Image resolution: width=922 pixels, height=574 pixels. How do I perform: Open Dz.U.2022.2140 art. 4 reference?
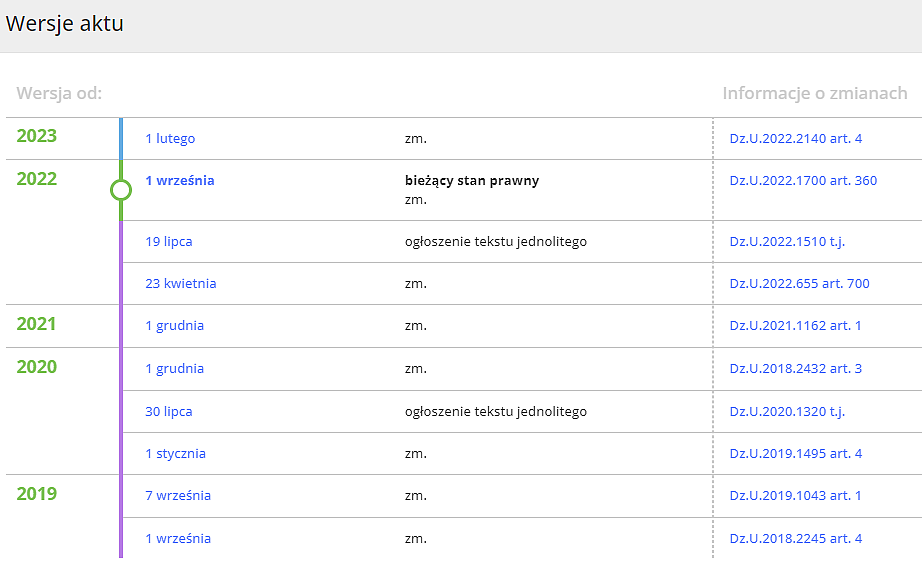[796, 139]
